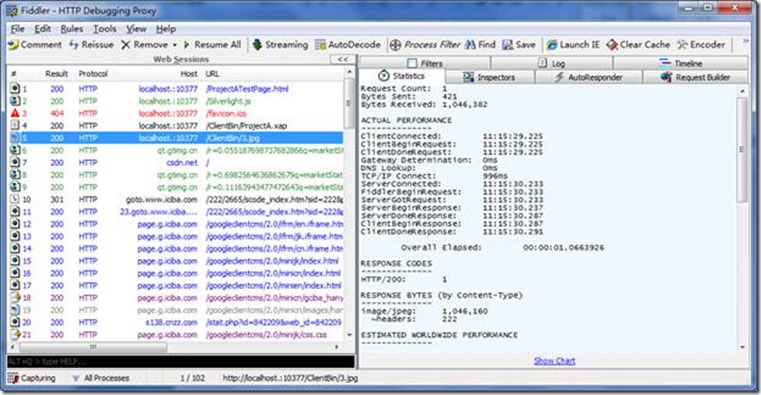Sort sessions by URL column header
761x395 pixels.
(x=212, y=74)
